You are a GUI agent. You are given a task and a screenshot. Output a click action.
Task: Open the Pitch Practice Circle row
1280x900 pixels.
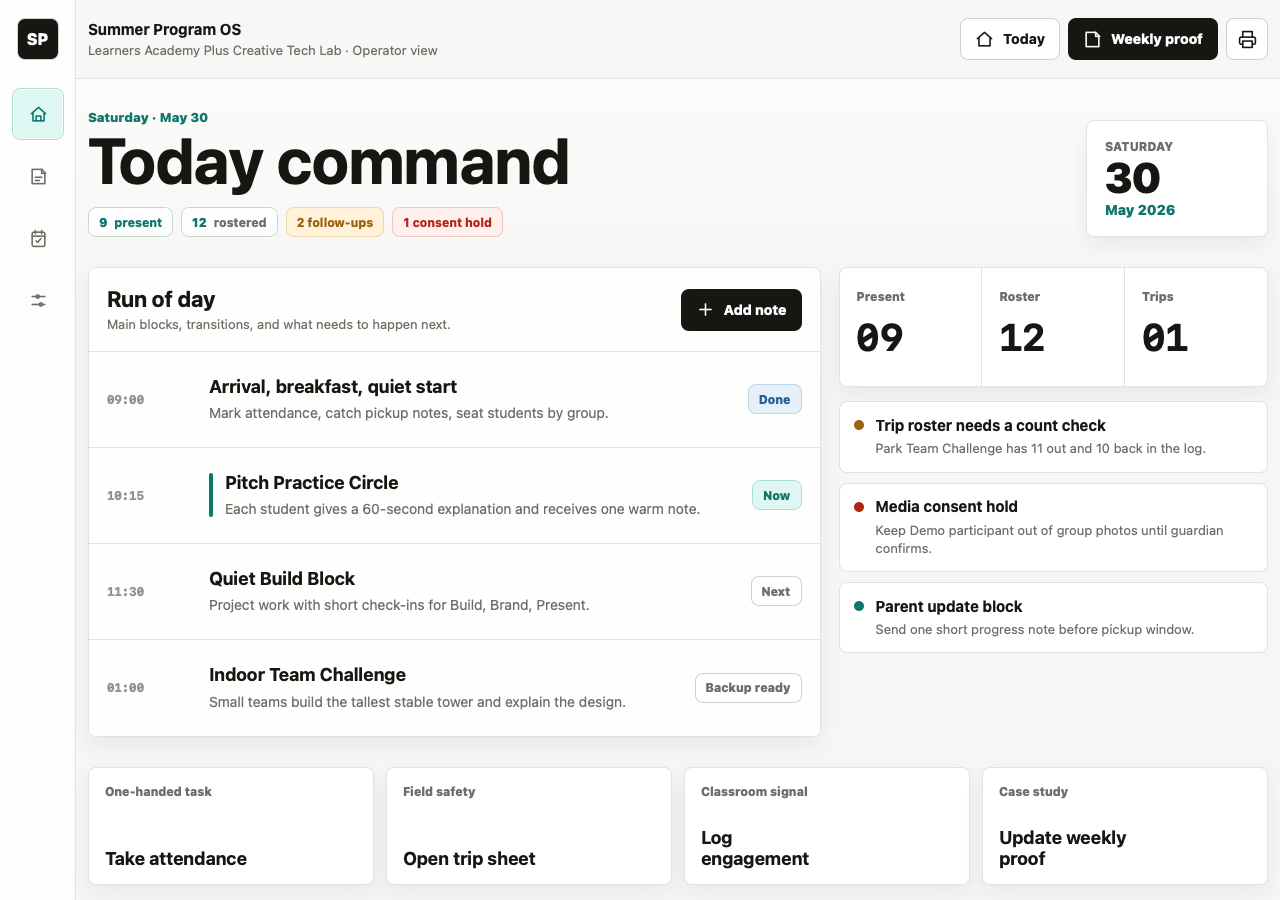coord(454,495)
